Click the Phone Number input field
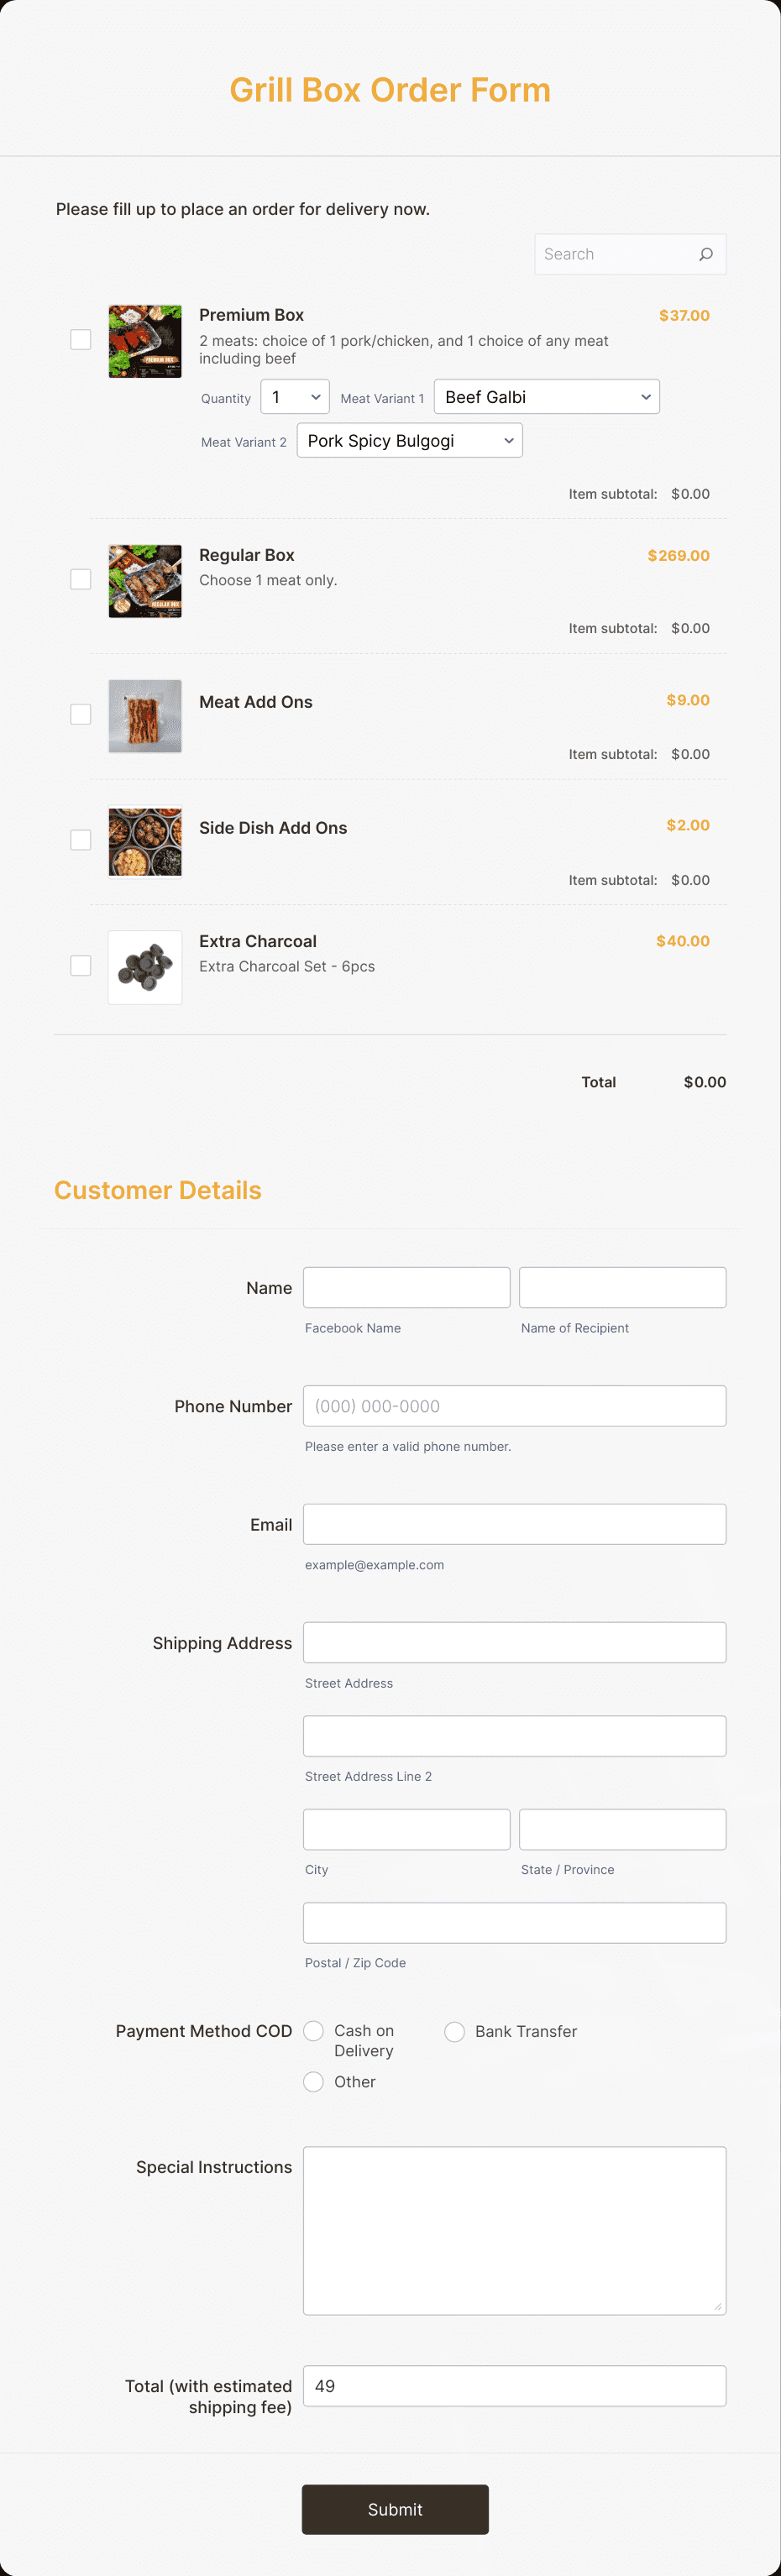 [514, 1406]
